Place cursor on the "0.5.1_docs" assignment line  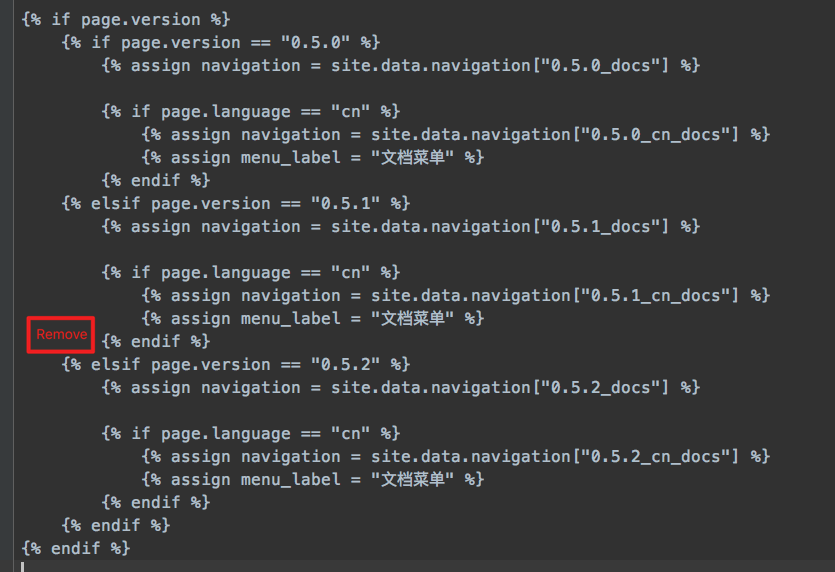coord(400,227)
